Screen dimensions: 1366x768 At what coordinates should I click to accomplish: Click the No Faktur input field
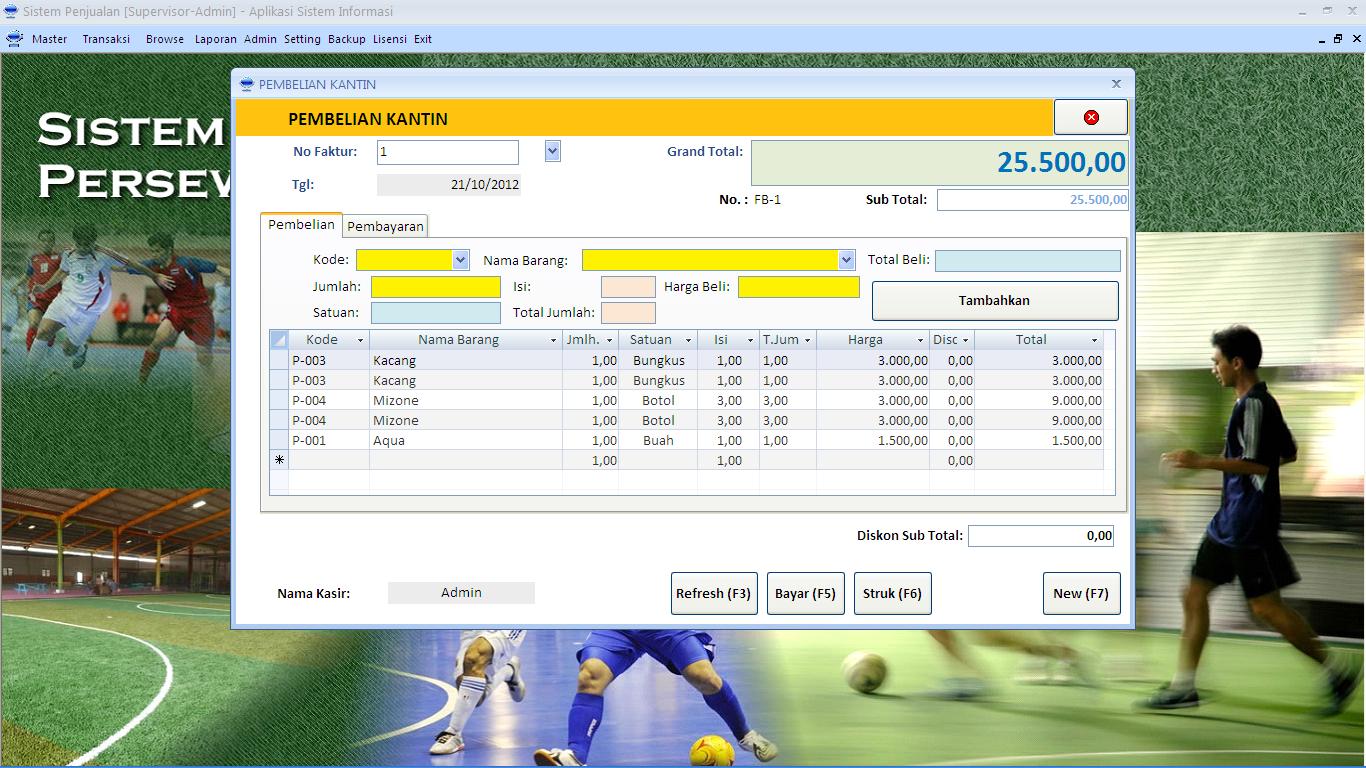click(x=448, y=152)
